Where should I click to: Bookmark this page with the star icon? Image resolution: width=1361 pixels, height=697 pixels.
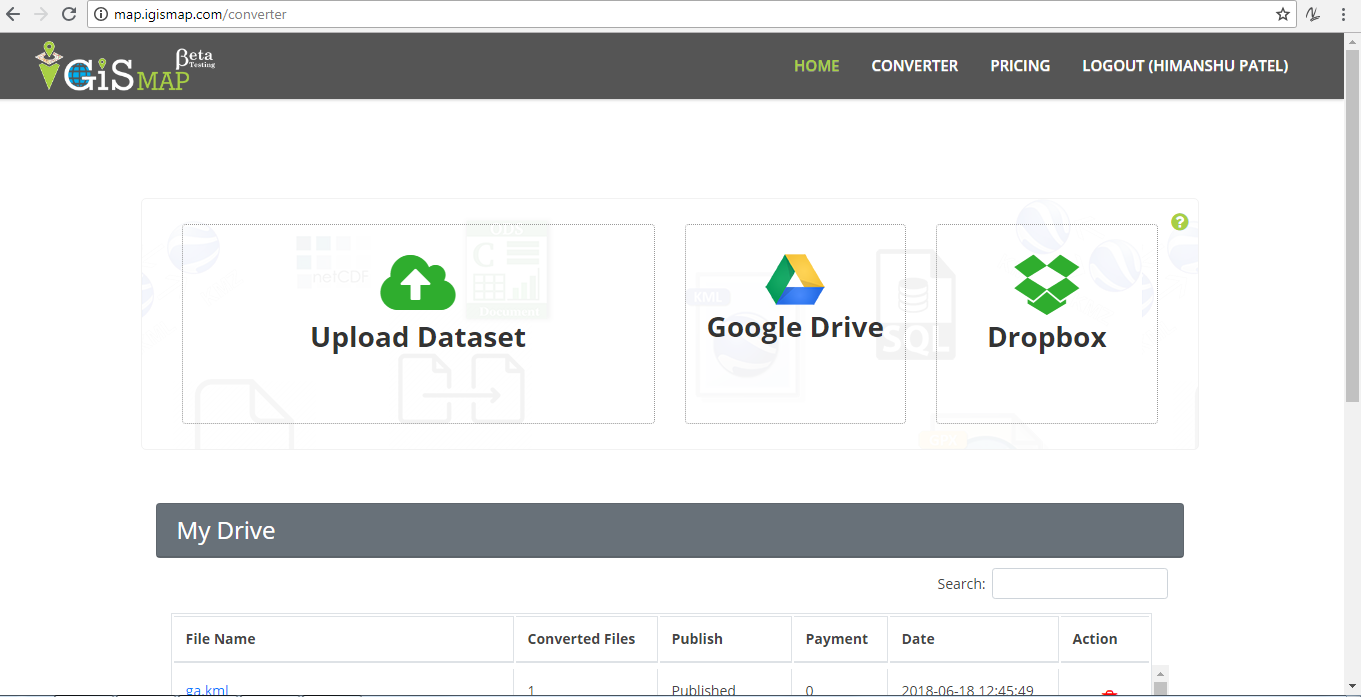(1283, 15)
